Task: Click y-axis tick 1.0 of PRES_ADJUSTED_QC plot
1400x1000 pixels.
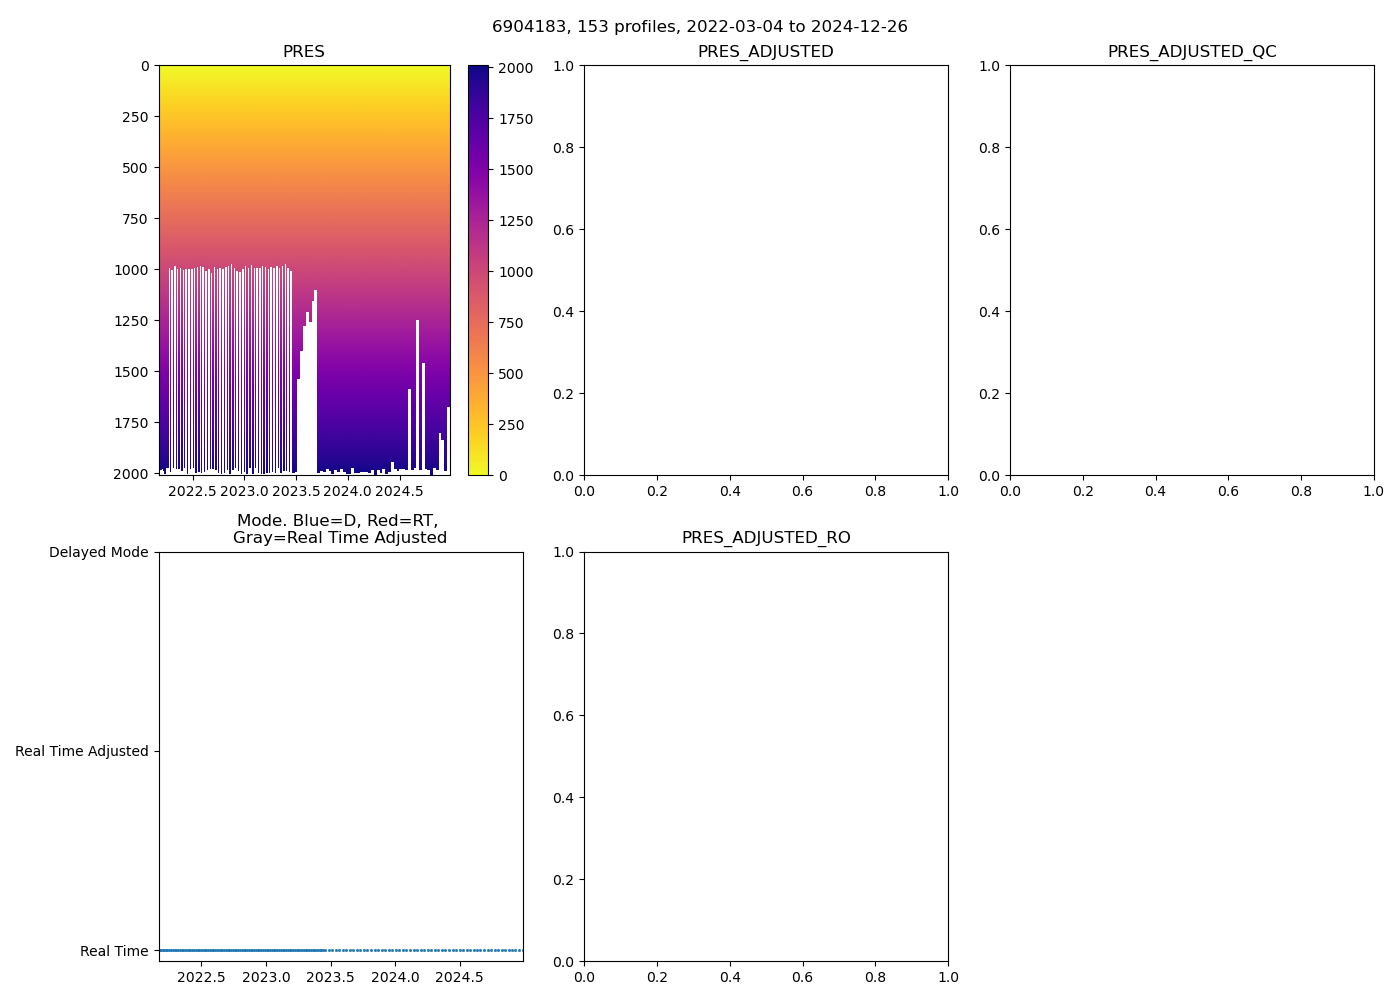Action: pos(990,66)
